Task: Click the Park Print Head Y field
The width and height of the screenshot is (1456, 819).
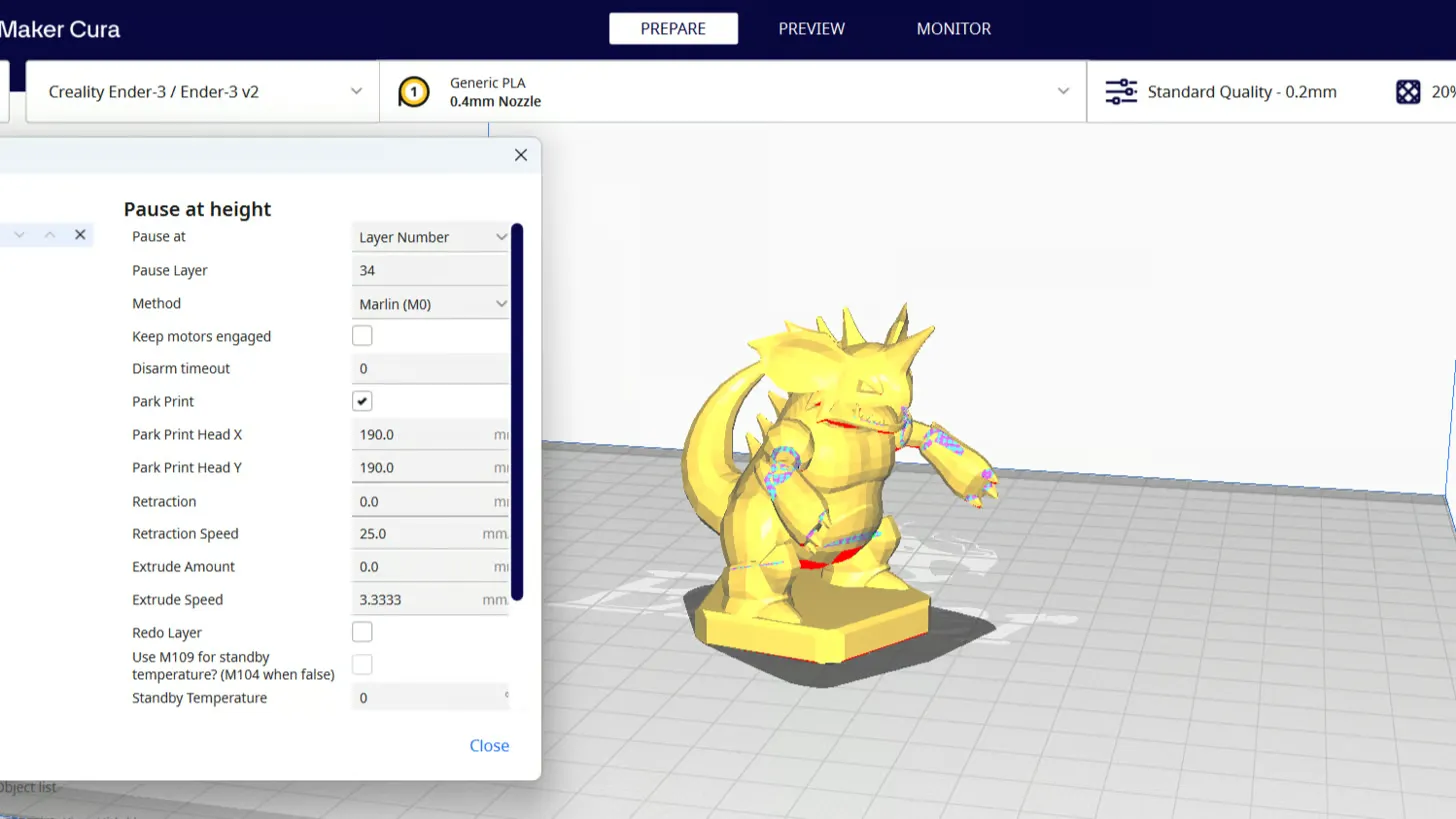Action: click(x=431, y=468)
